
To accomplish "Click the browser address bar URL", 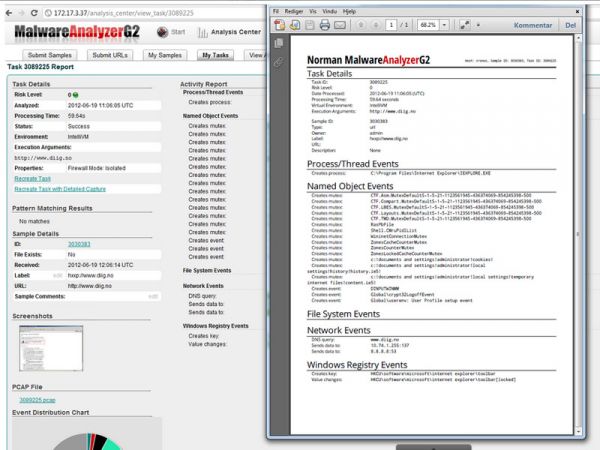I will coord(124,13).
